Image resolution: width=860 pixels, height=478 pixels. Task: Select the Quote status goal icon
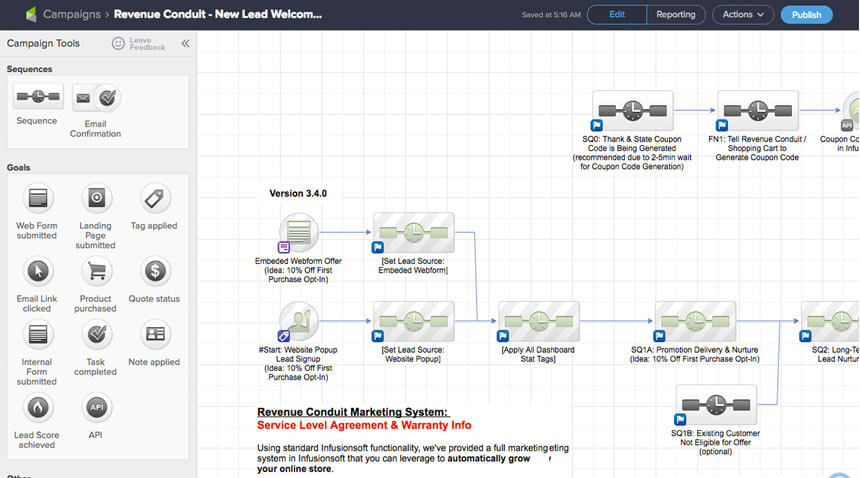[155, 271]
